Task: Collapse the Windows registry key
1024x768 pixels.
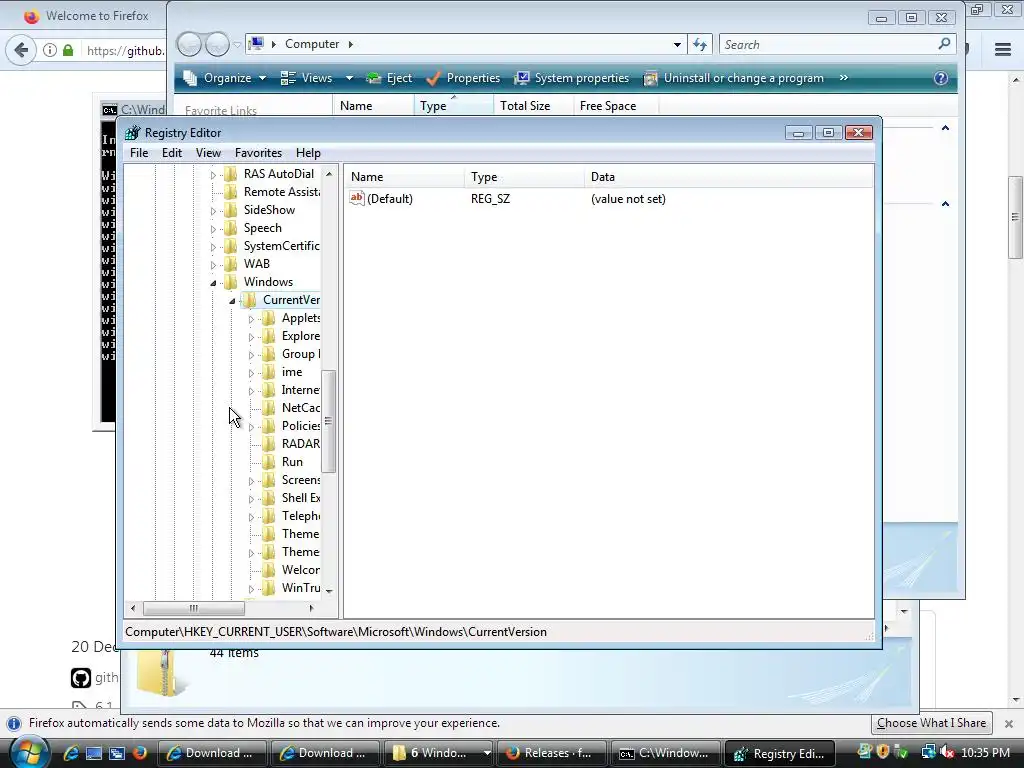Action: [x=213, y=283]
